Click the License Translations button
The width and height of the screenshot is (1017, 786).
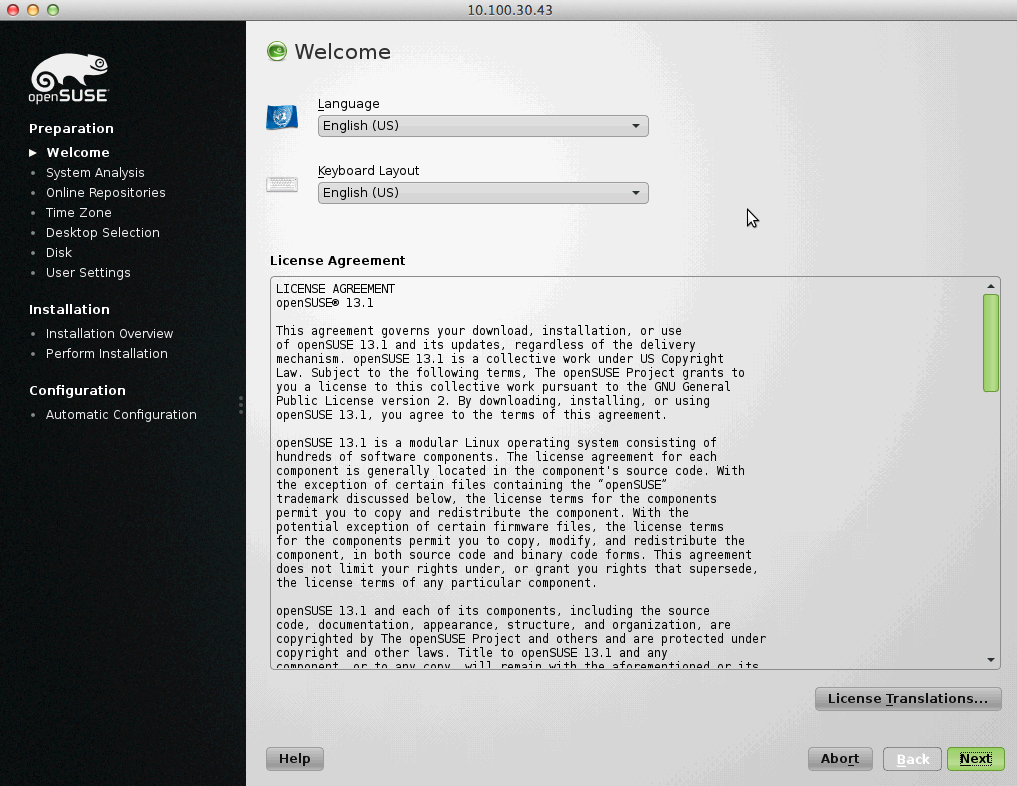(x=908, y=698)
